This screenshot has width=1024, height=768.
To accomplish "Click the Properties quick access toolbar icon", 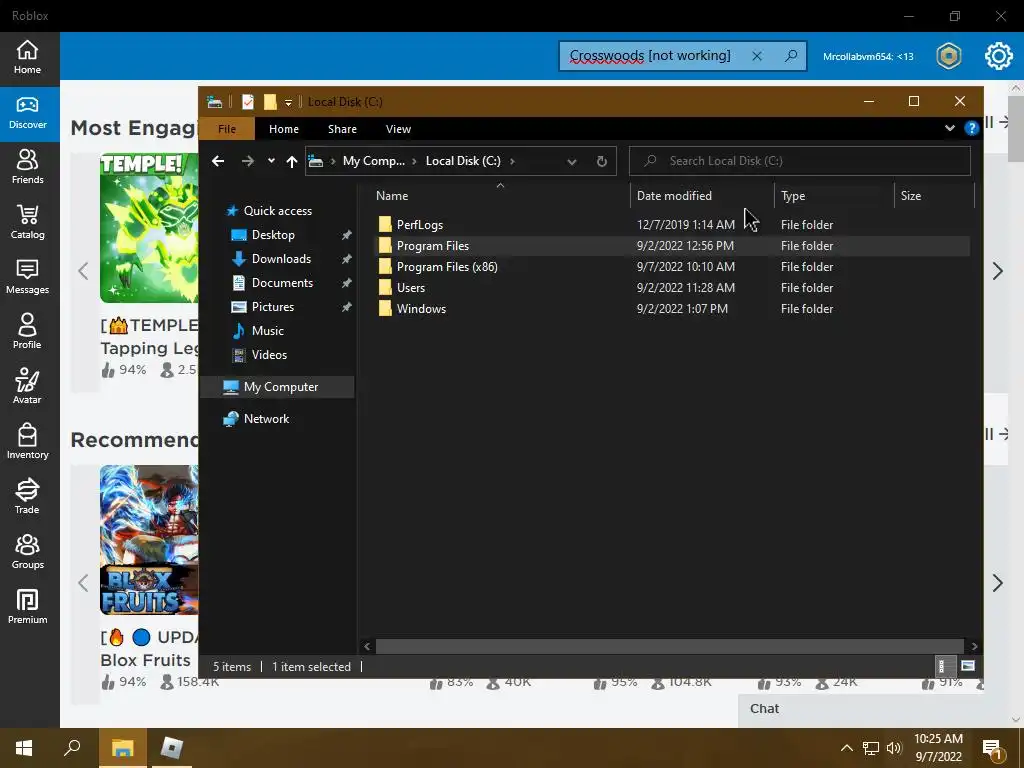I will (248, 102).
